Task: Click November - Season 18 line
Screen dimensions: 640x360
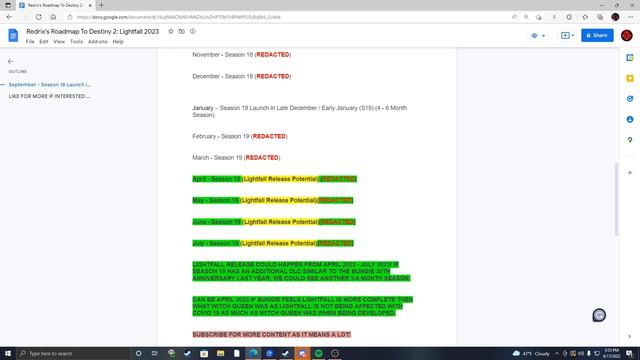Action: [x=242, y=55]
